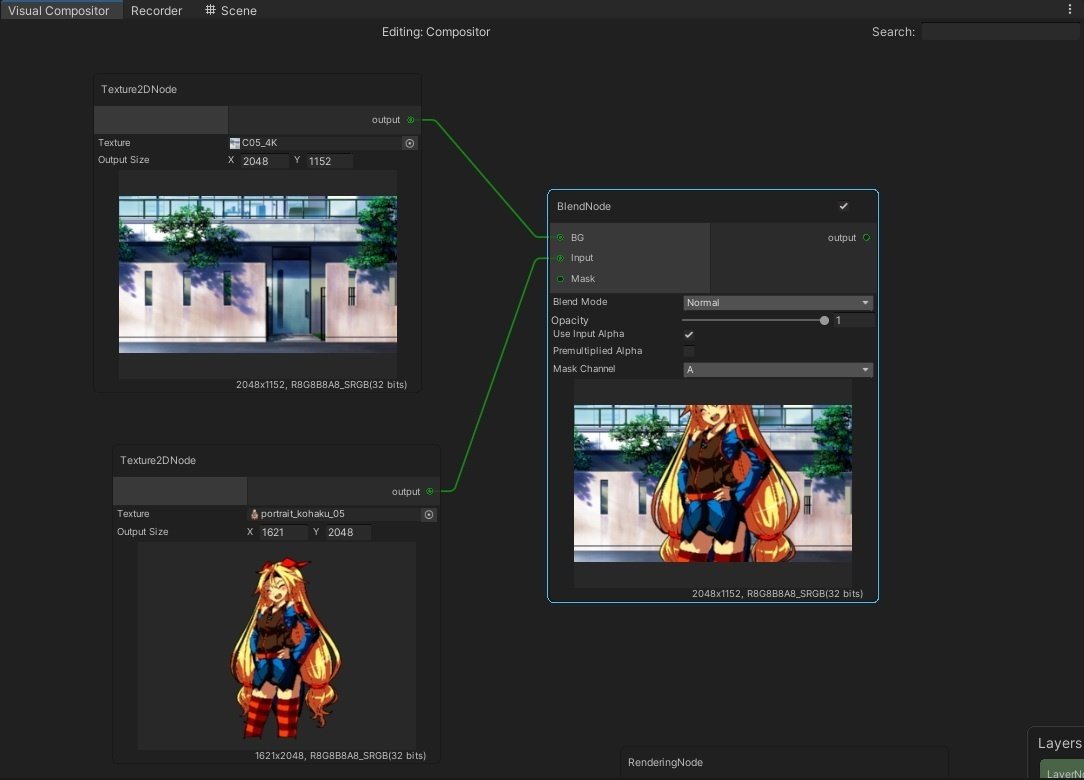Click the Output Size Y field showing 2048

(348, 532)
